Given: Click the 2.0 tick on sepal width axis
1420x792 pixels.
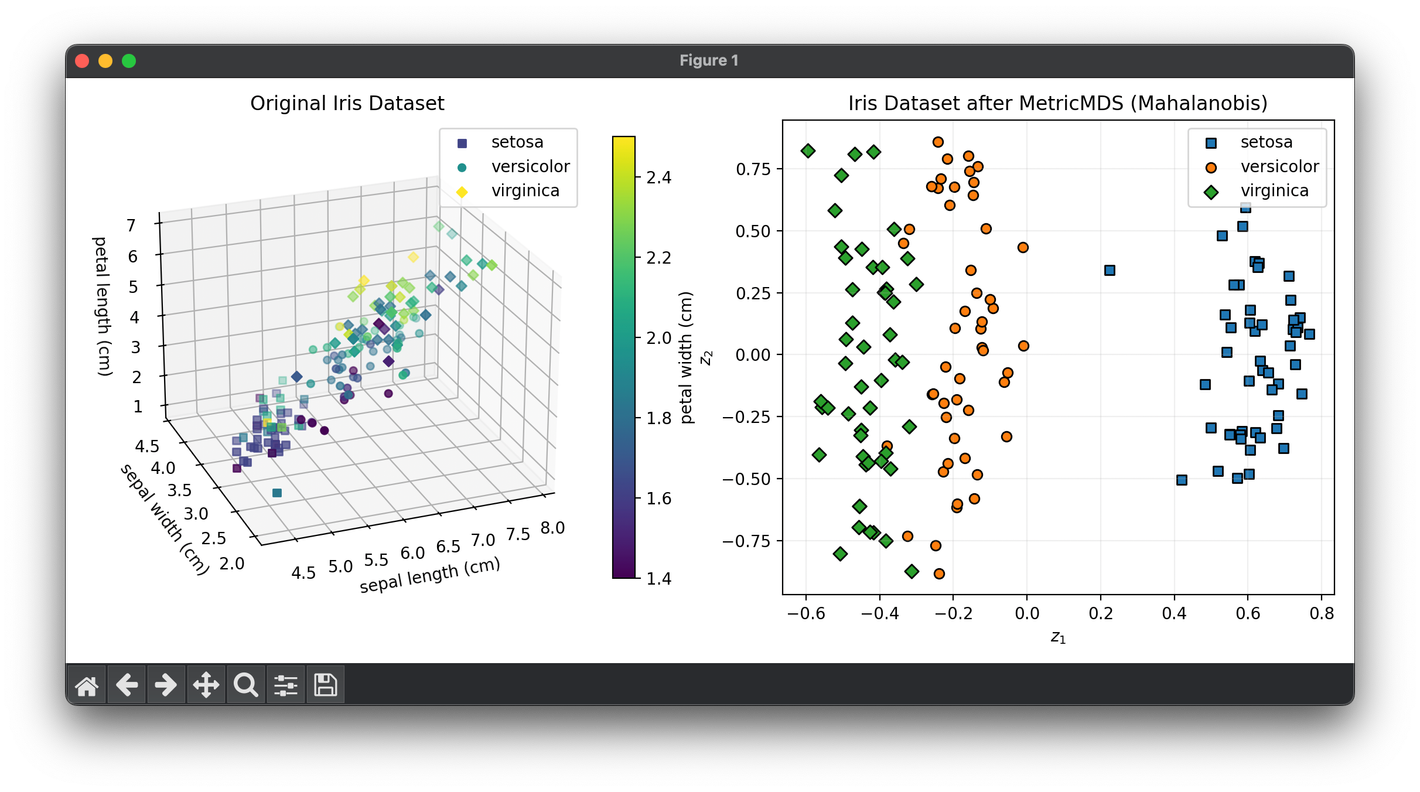Looking at the screenshot, I should [x=231, y=563].
